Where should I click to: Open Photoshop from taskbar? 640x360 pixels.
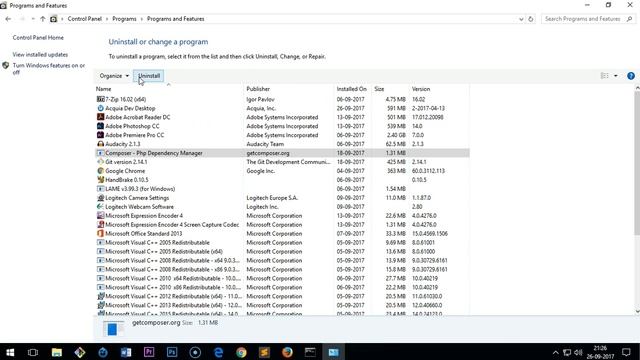pyautogui.click(x=172, y=352)
